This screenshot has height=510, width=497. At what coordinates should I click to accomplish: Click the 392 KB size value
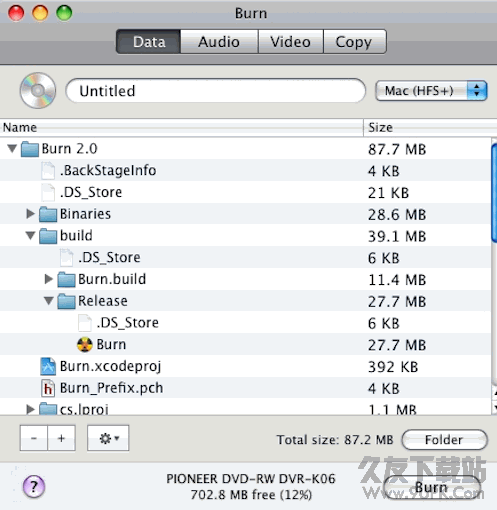[393, 367]
